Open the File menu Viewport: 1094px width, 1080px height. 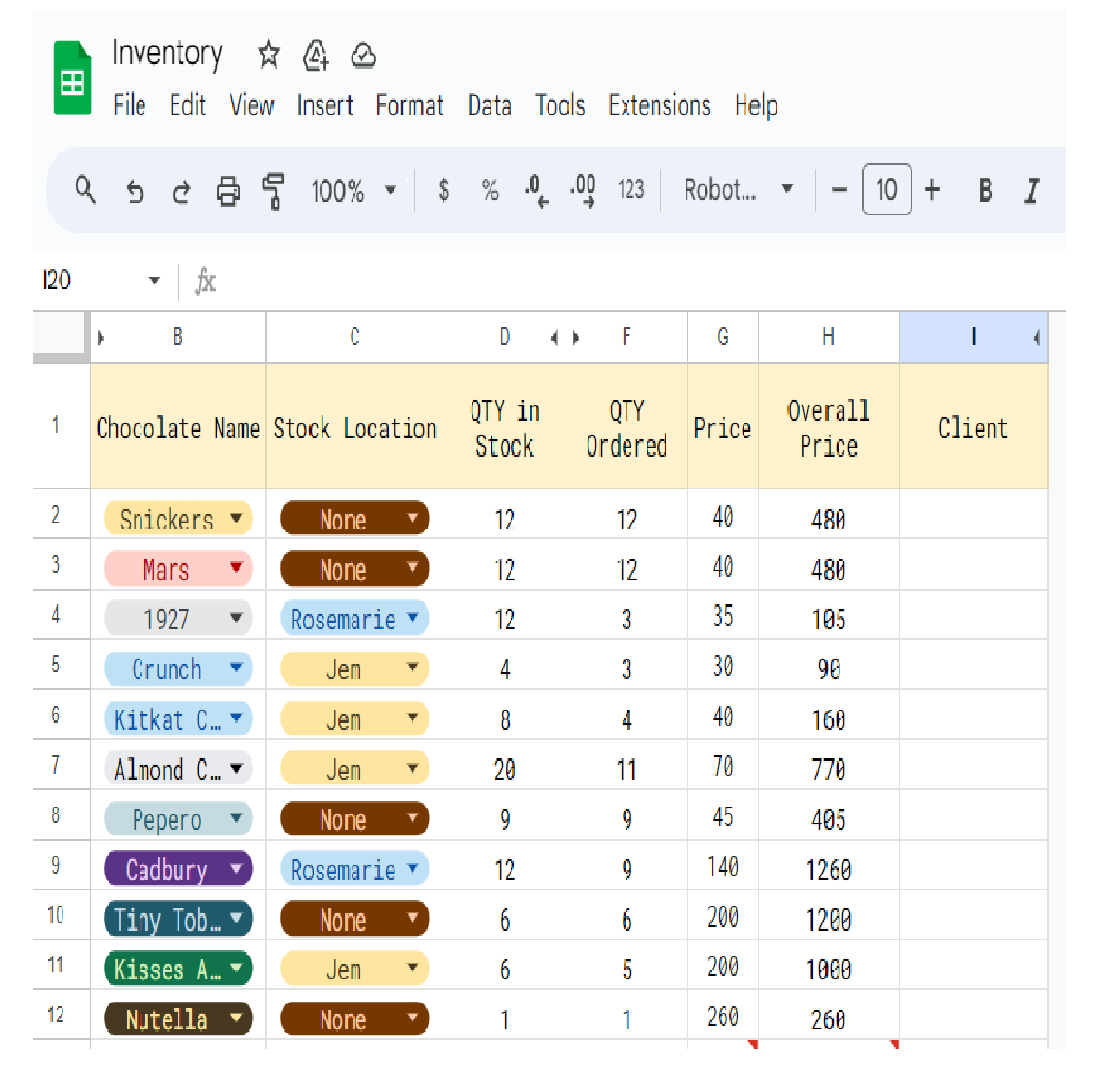129,105
